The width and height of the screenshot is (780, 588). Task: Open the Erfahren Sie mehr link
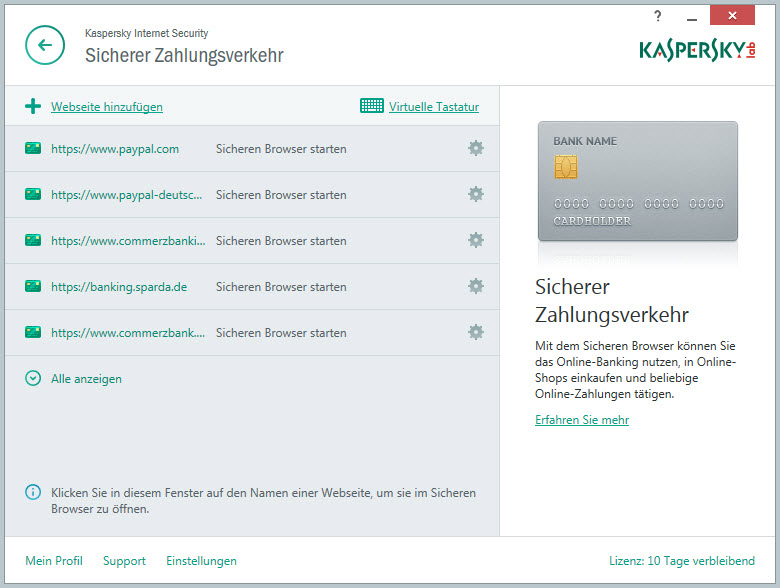tap(582, 420)
